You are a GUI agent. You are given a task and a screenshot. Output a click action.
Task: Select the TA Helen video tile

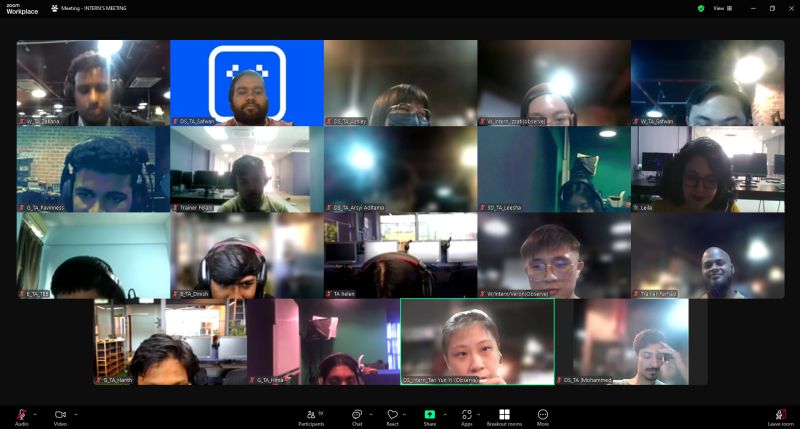[x=401, y=256]
